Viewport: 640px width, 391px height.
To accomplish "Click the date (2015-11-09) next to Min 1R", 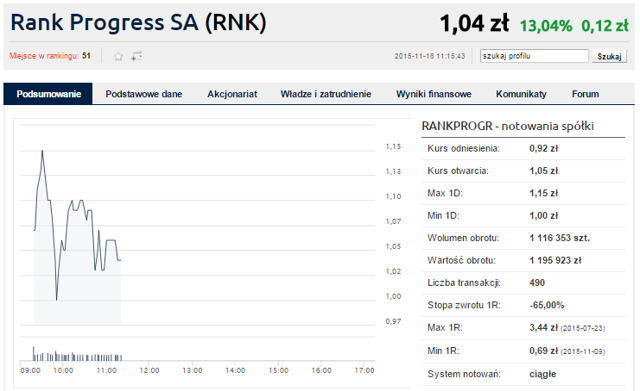I will (x=583, y=352).
